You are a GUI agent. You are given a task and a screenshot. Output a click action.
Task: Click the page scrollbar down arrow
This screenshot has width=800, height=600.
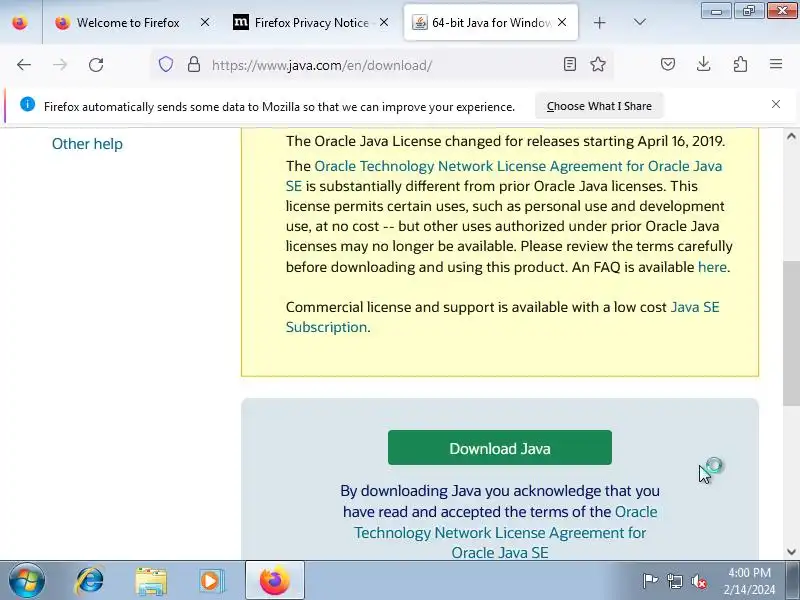point(791,552)
